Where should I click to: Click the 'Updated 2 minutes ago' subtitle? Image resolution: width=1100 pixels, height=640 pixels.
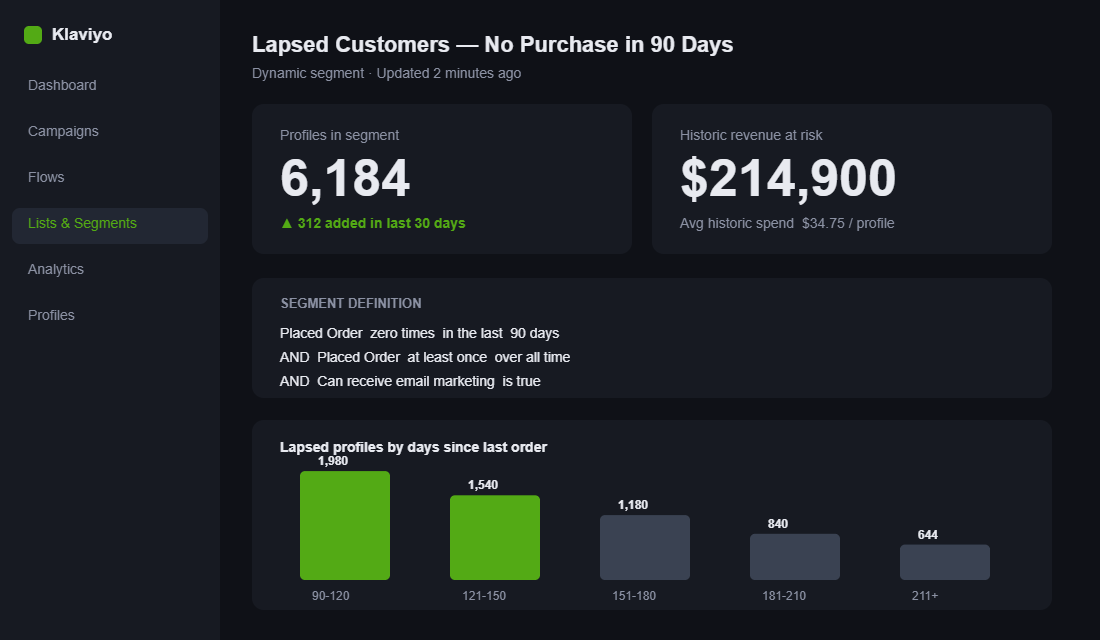click(x=449, y=73)
